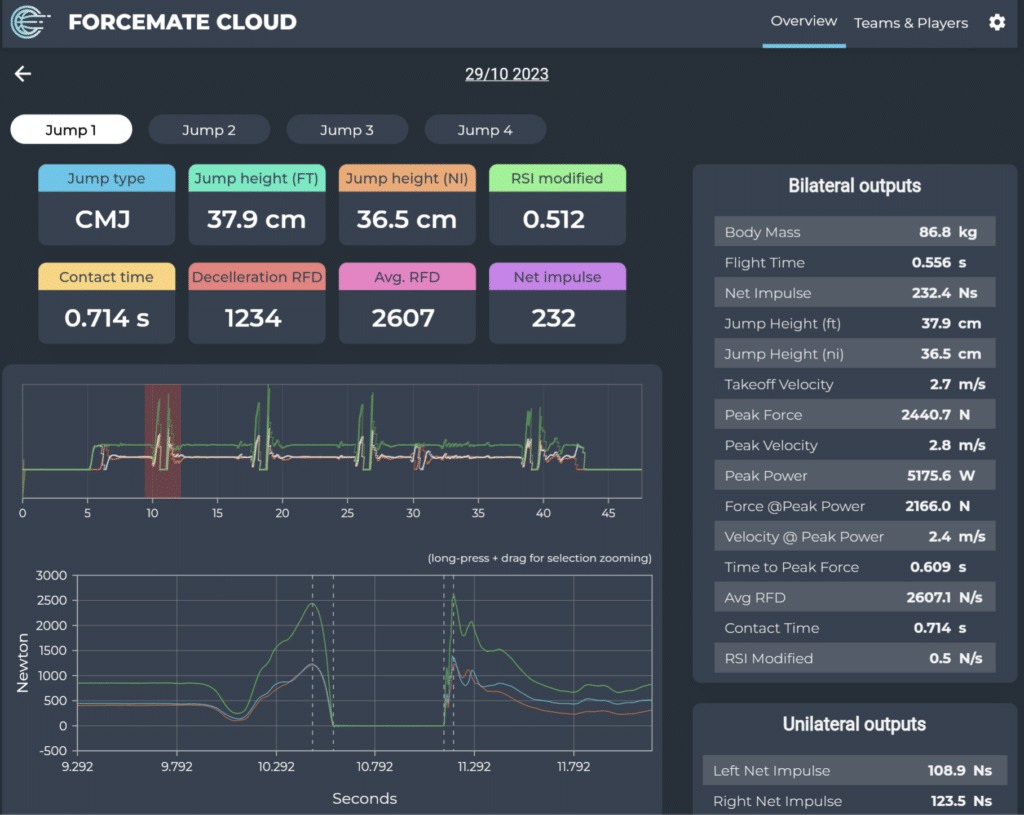Click the back arrow navigation icon
Screen dimensions: 1024x815
22,73
